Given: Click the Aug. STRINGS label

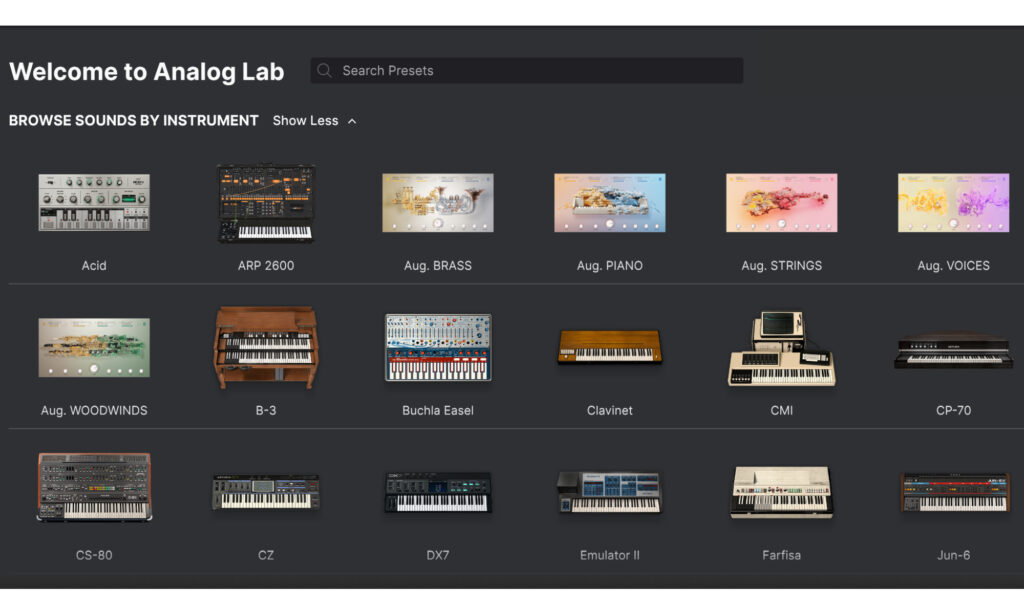Looking at the screenshot, I should [x=781, y=266].
